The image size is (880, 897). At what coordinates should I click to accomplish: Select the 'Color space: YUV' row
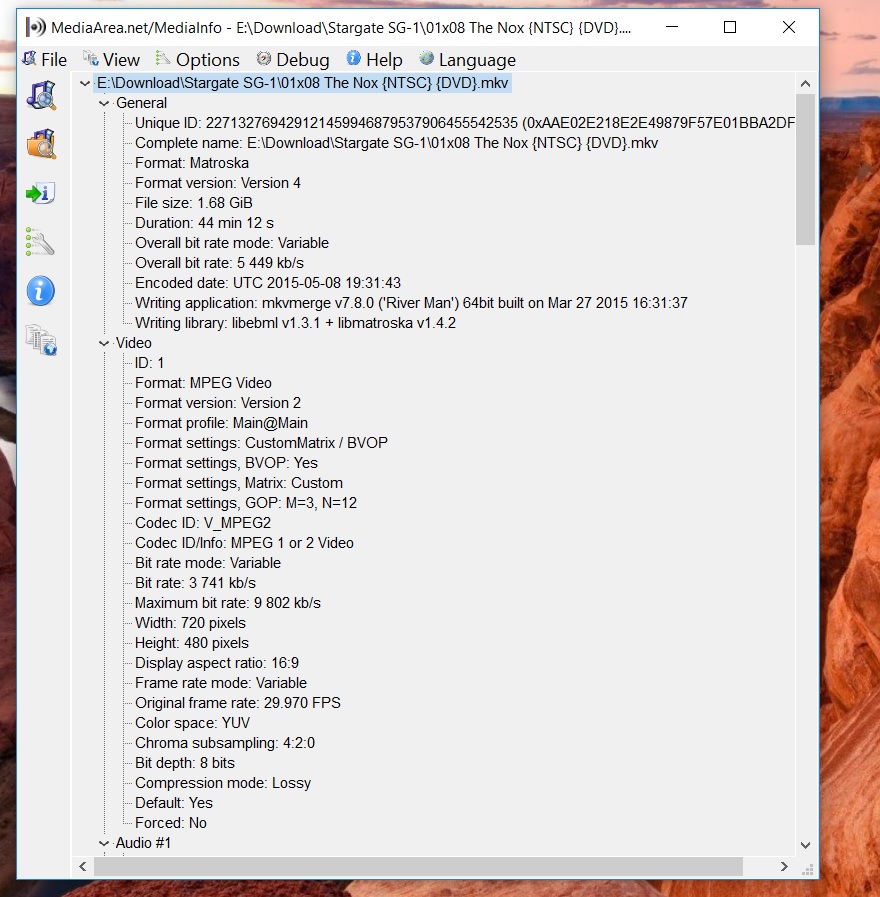tap(192, 724)
